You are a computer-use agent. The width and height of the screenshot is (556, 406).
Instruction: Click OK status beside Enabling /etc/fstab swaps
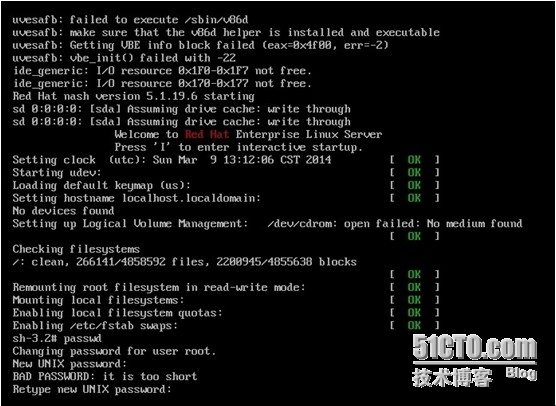tap(414, 326)
